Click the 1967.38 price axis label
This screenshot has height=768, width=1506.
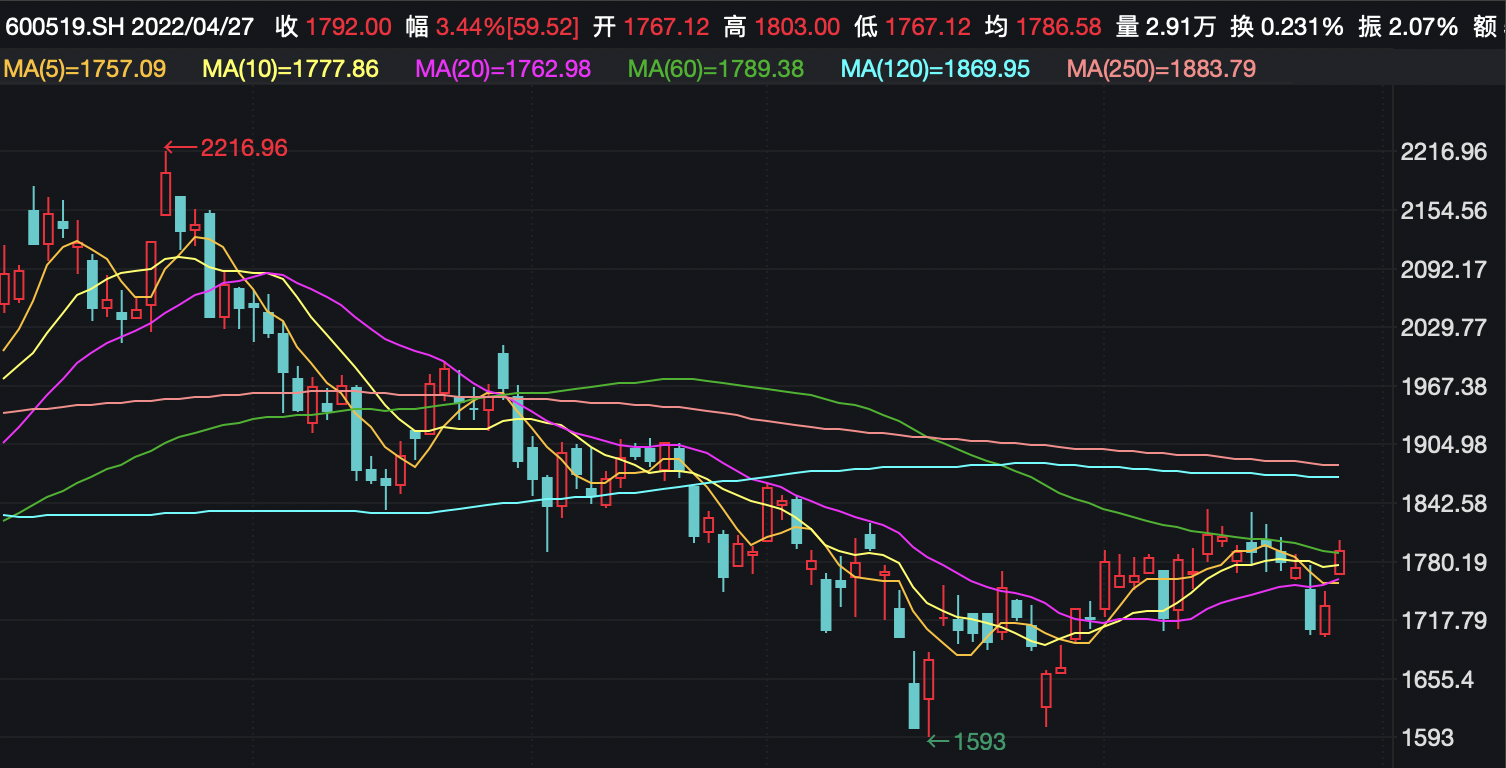[1446, 386]
